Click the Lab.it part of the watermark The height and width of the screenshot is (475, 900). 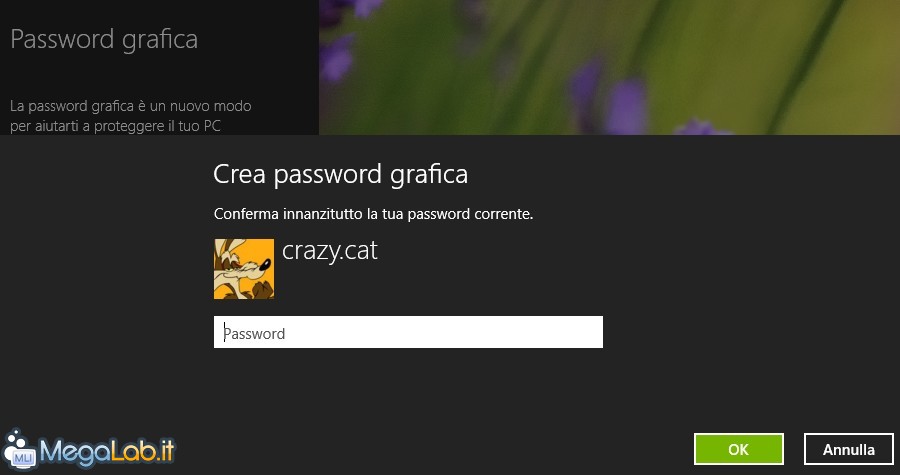pyautogui.click(x=143, y=450)
